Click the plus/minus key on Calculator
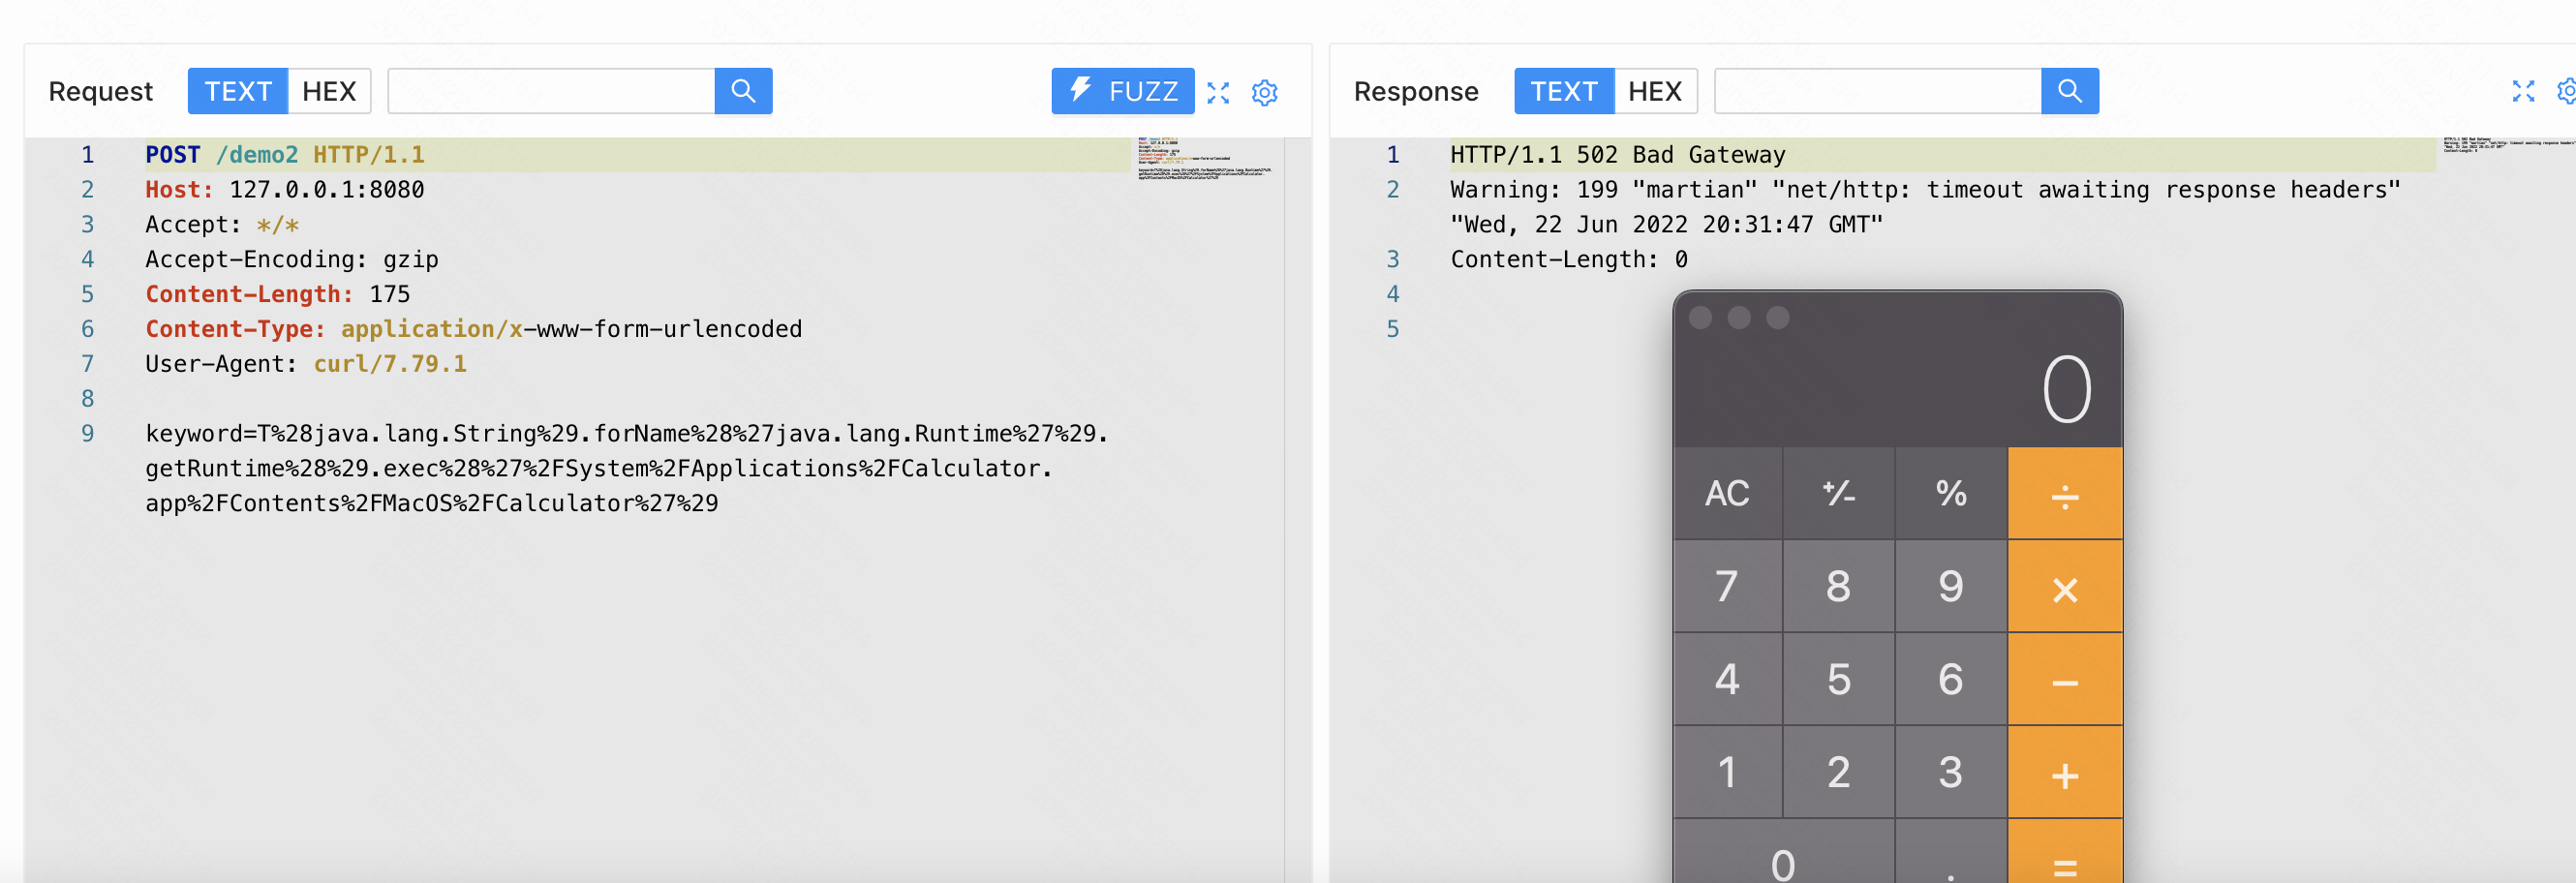This screenshot has width=2576, height=883. click(1838, 493)
